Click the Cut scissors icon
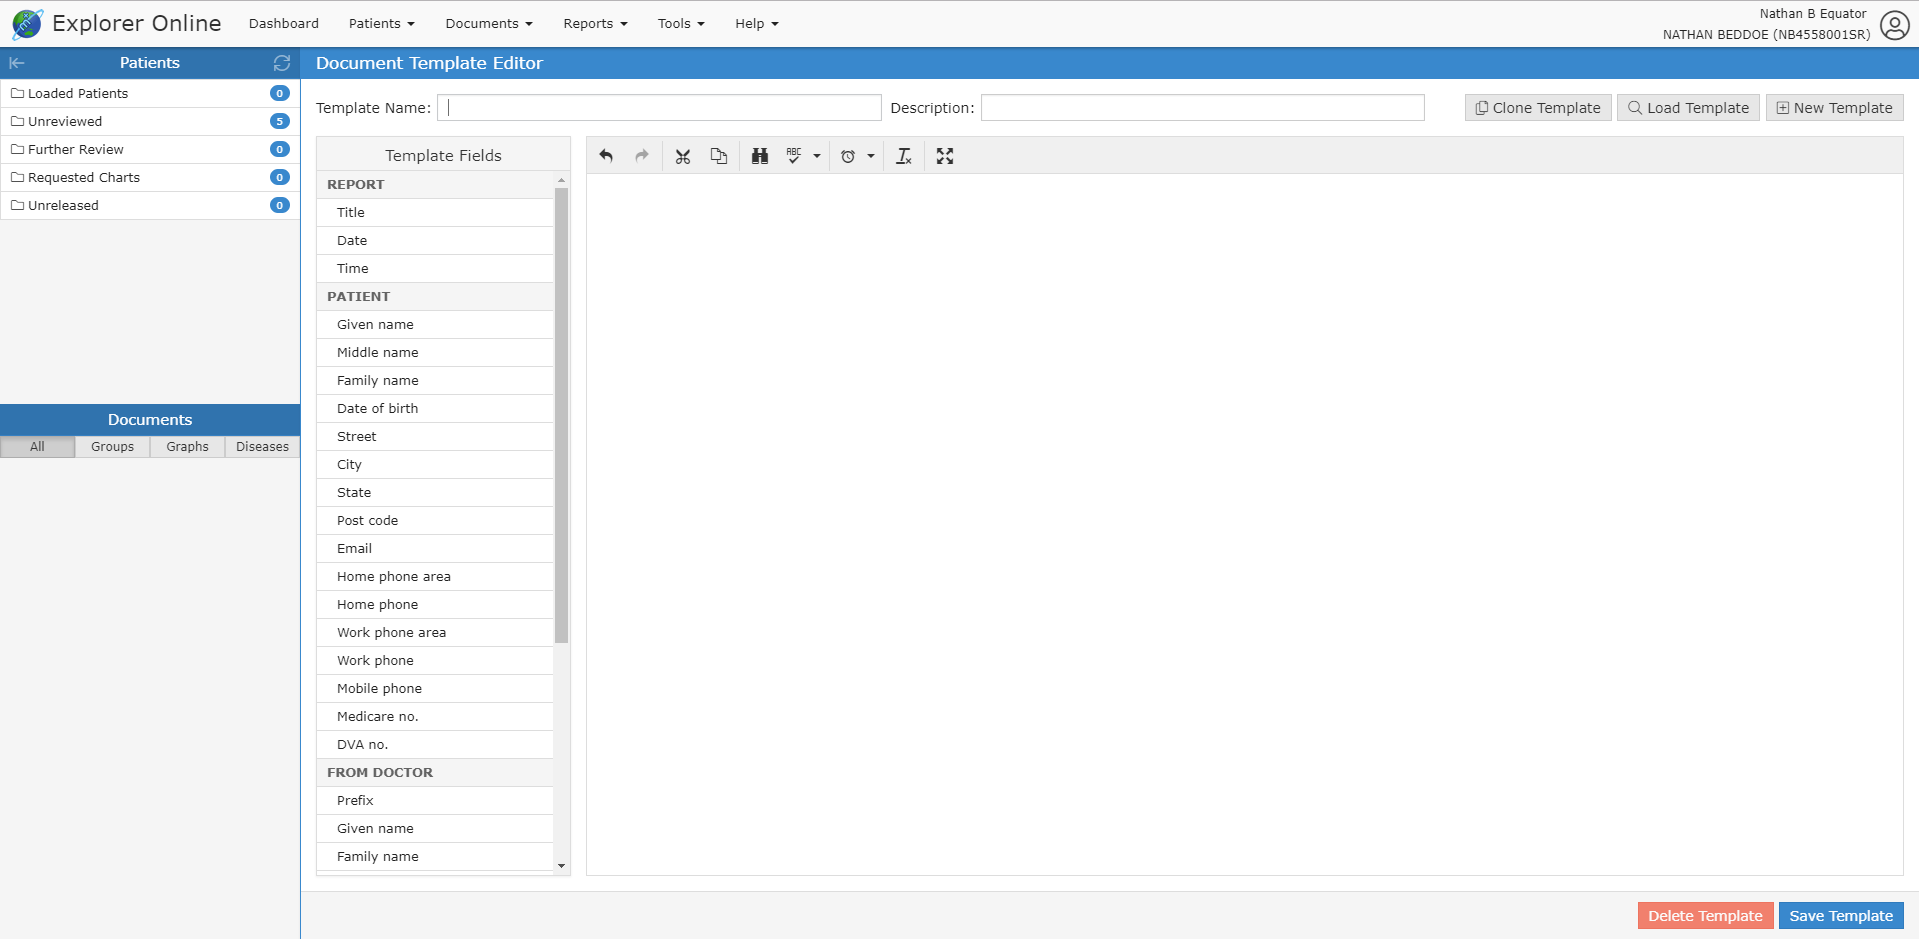 [683, 156]
